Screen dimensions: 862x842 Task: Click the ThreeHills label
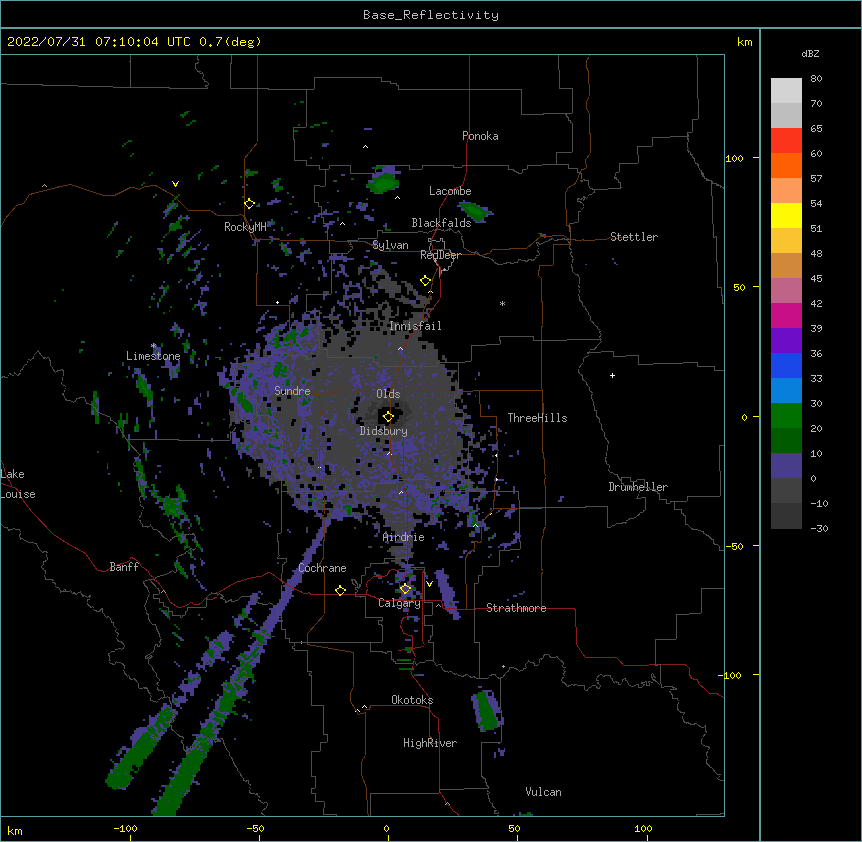537,418
